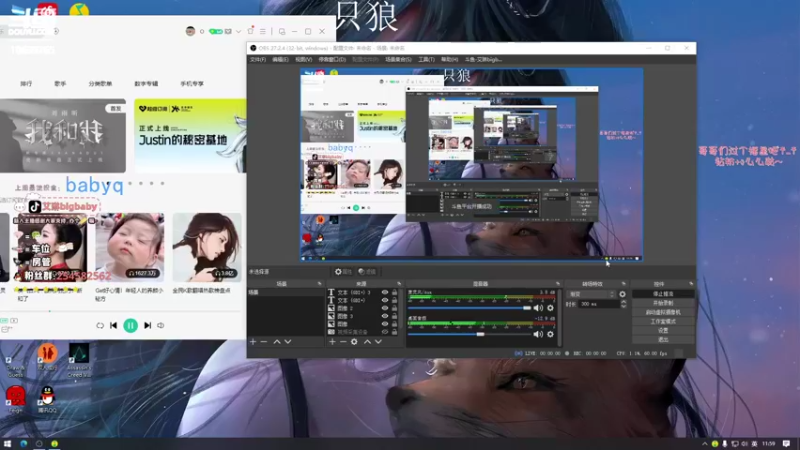Show the hidden 视频采集设备 source
Image resolution: width=800 pixels, height=450 pixels.
(385, 332)
